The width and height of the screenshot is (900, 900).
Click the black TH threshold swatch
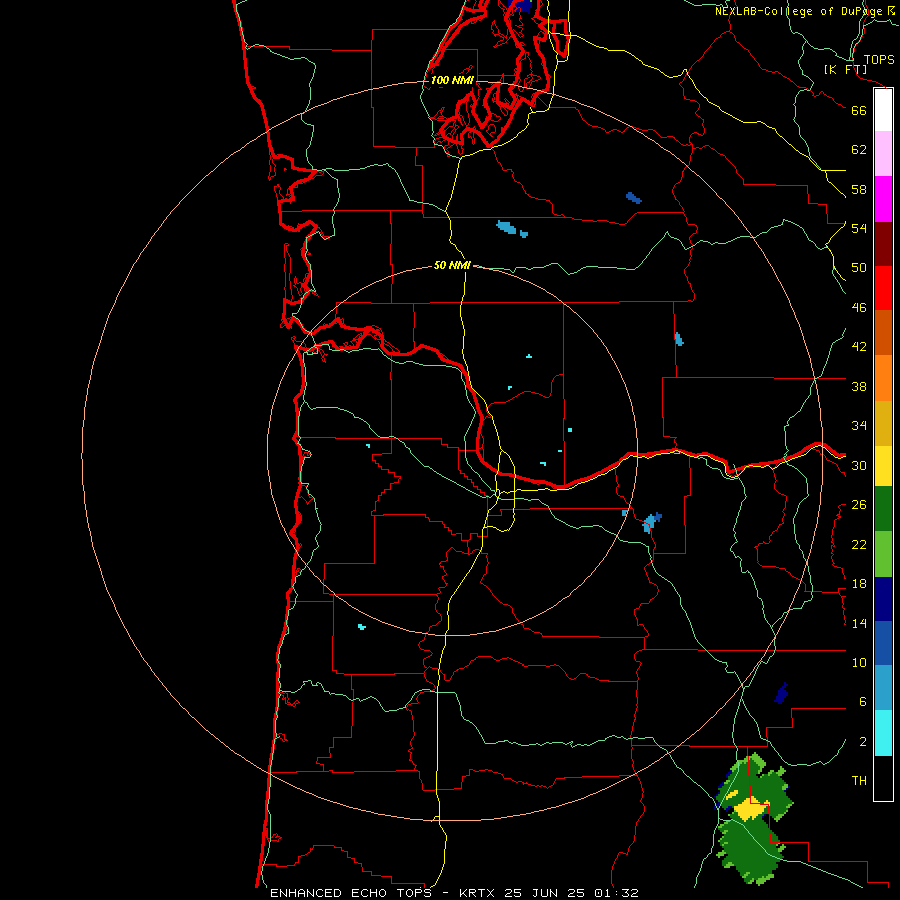click(x=883, y=778)
